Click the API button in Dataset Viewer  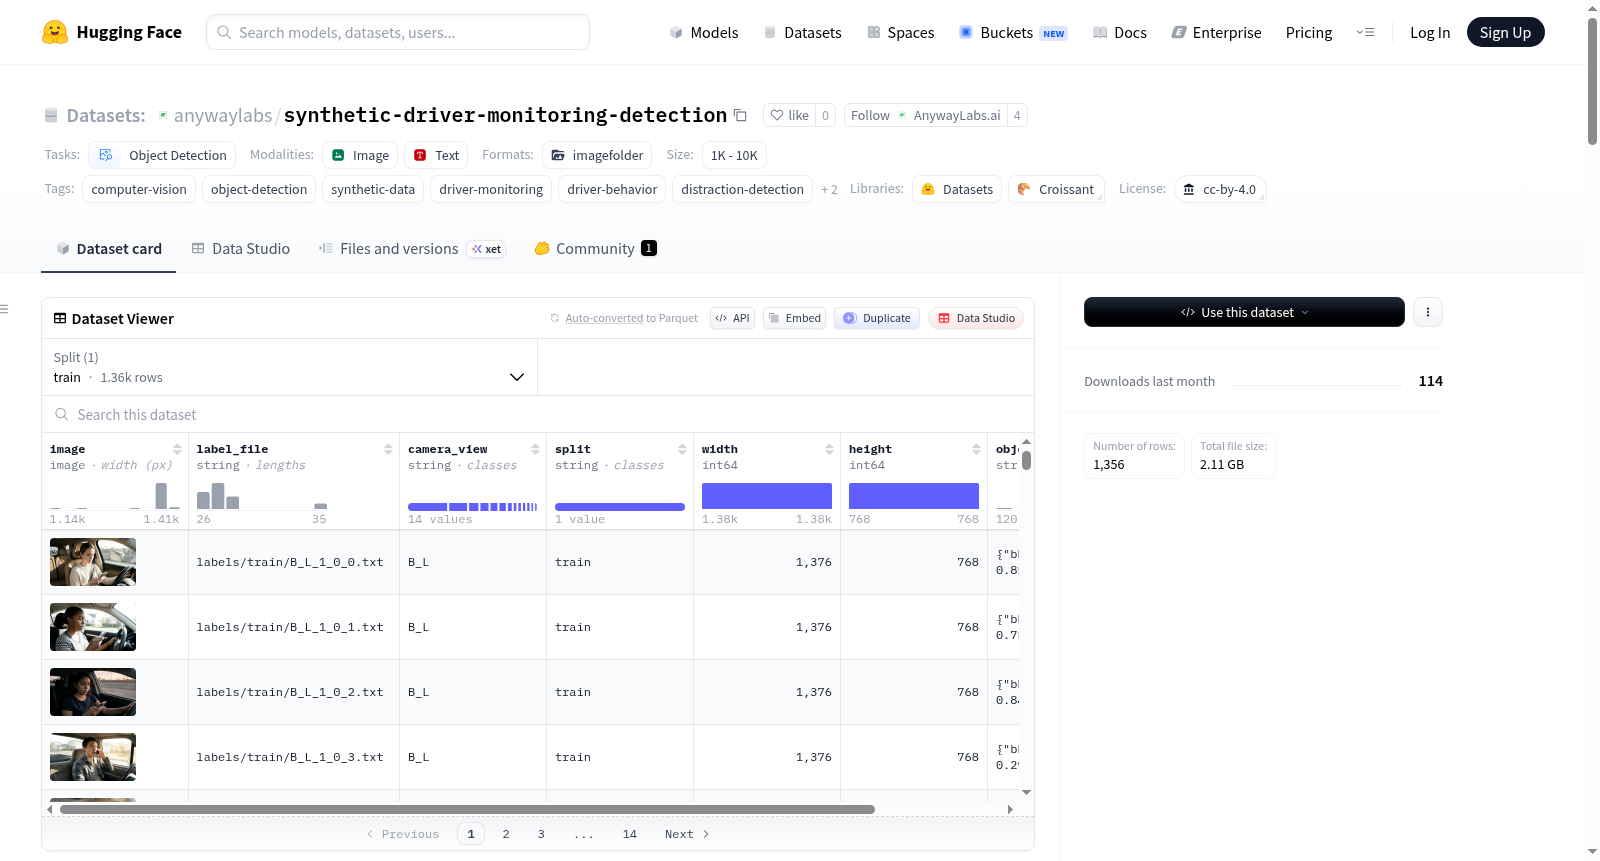click(x=732, y=318)
